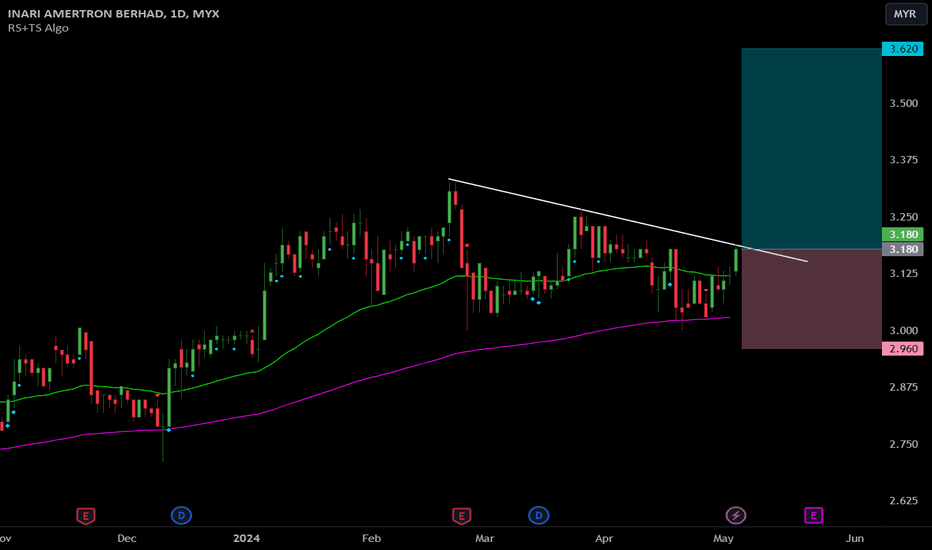932x550 pixels.
Task: Click the MYR currency button
Action: coord(905,14)
